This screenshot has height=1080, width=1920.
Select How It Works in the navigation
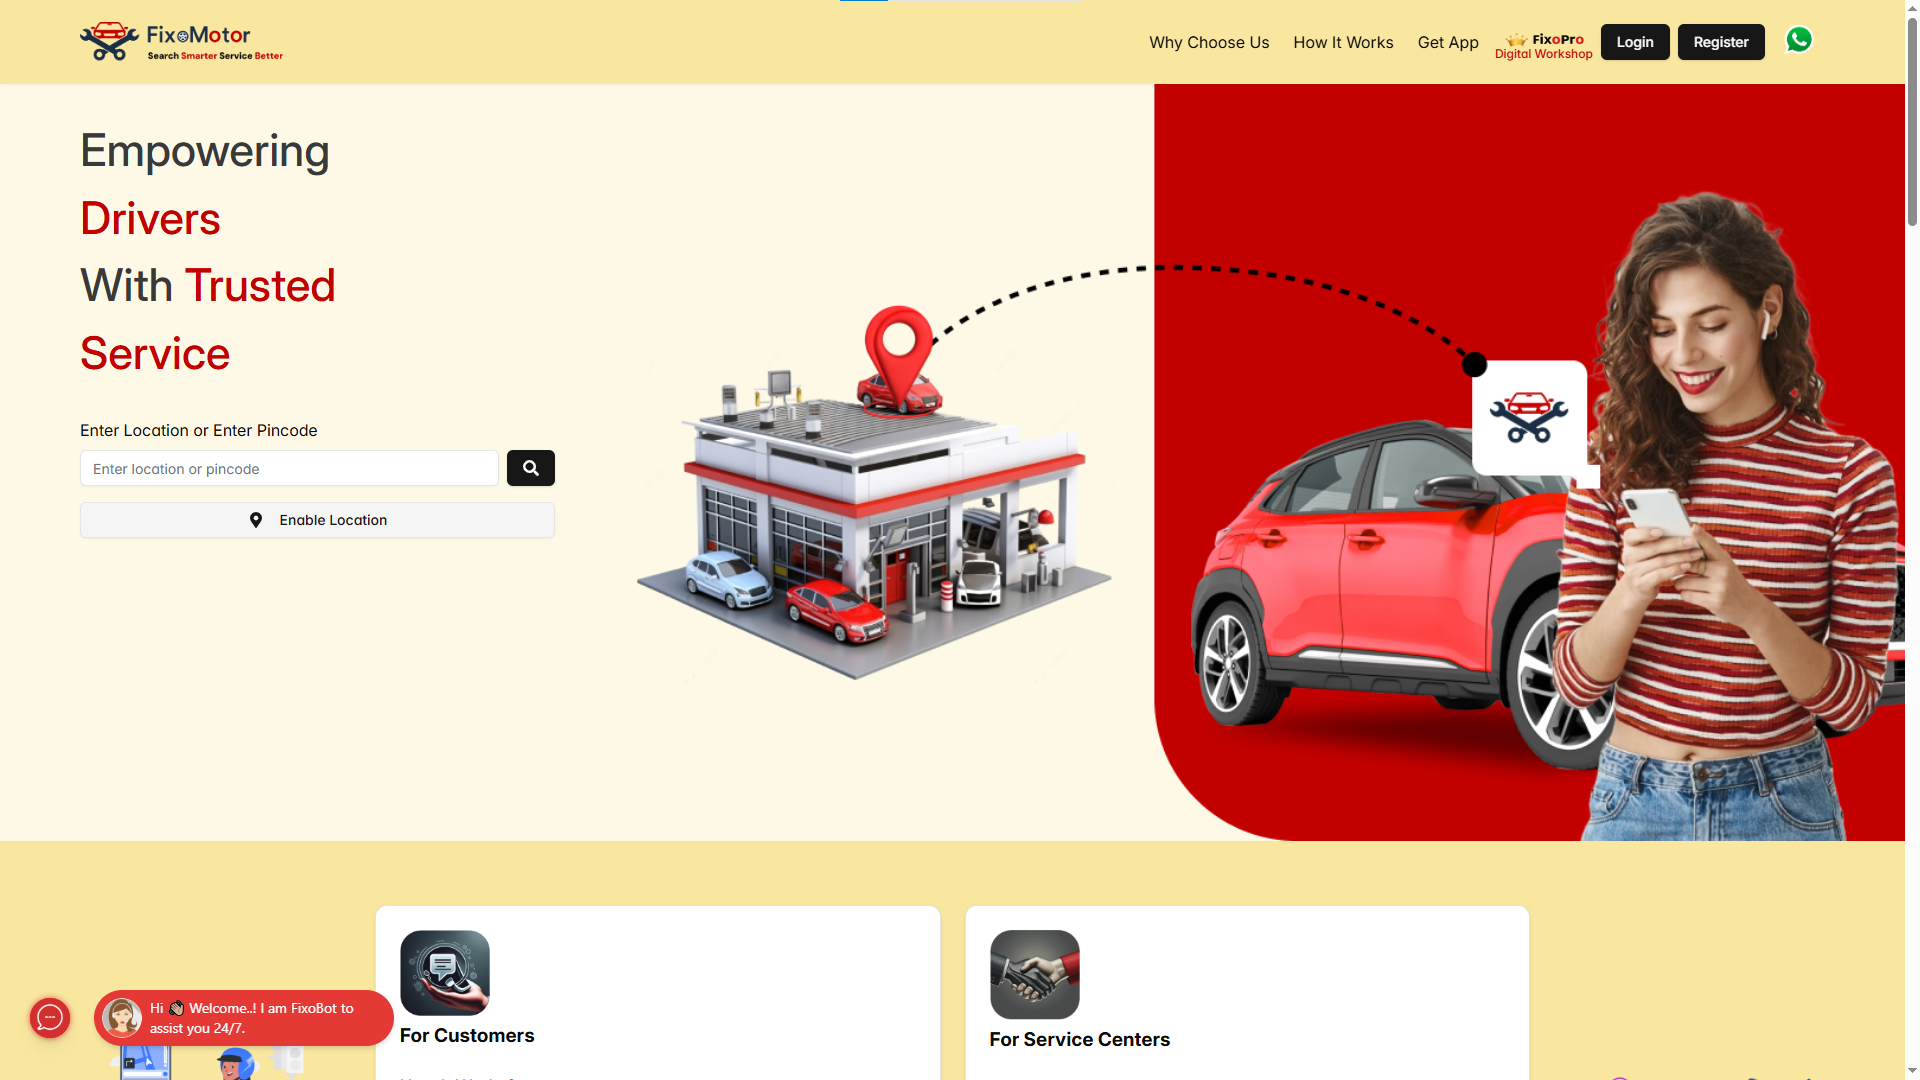[x=1343, y=42]
